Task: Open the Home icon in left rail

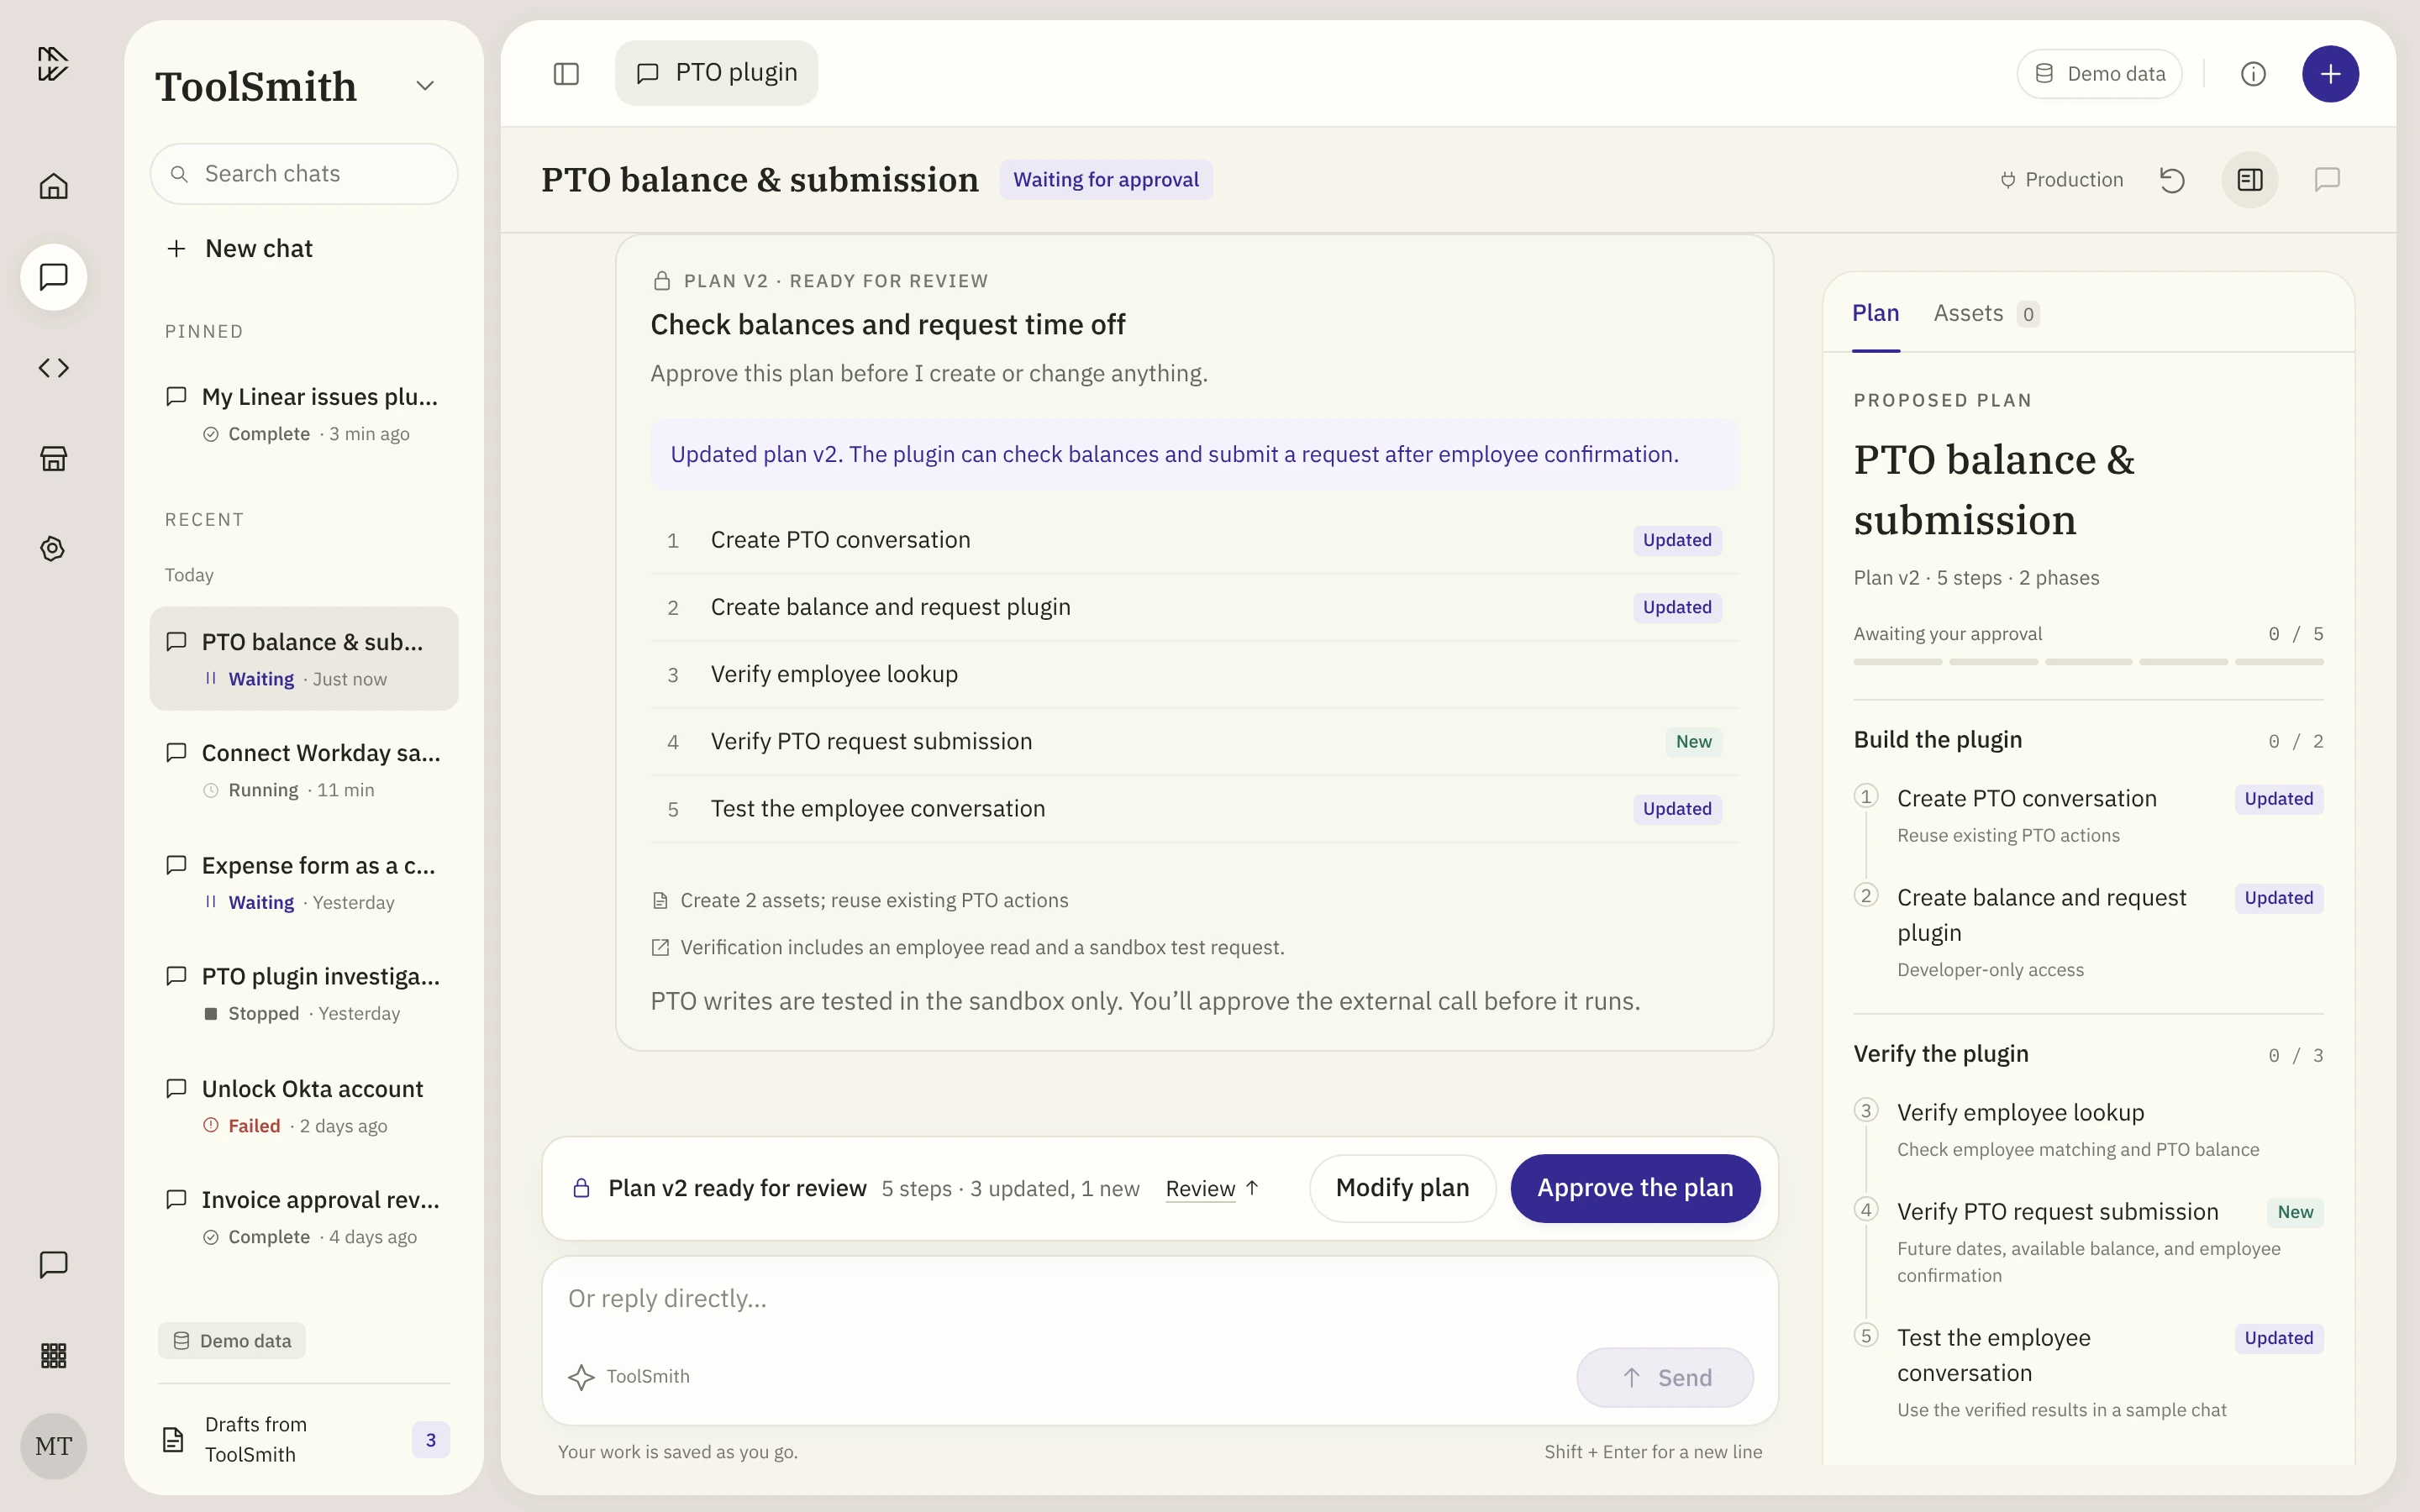Action: click(x=53, y=186)
